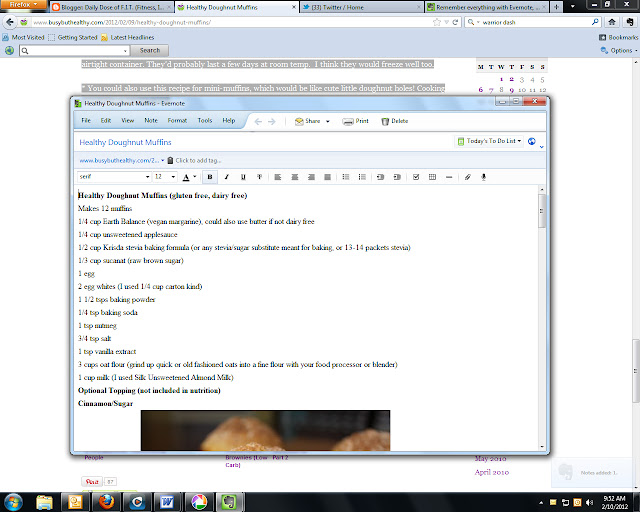
Task: Record audio with the microphone icon
Action: coord(484,177)
